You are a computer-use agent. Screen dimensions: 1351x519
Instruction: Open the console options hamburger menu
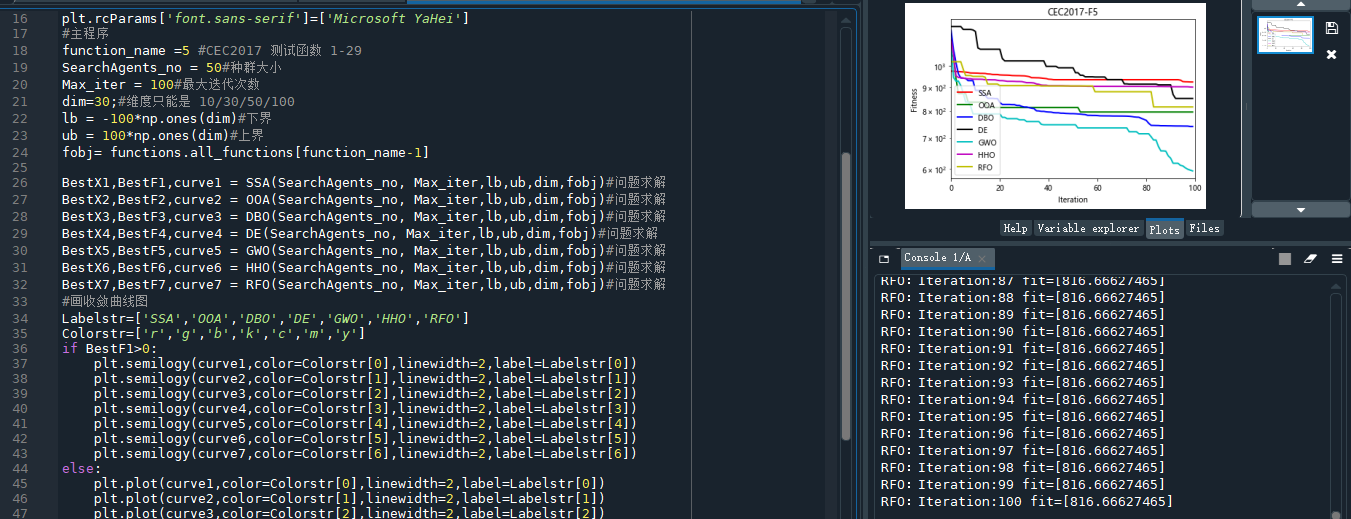tap(1337, 259)
